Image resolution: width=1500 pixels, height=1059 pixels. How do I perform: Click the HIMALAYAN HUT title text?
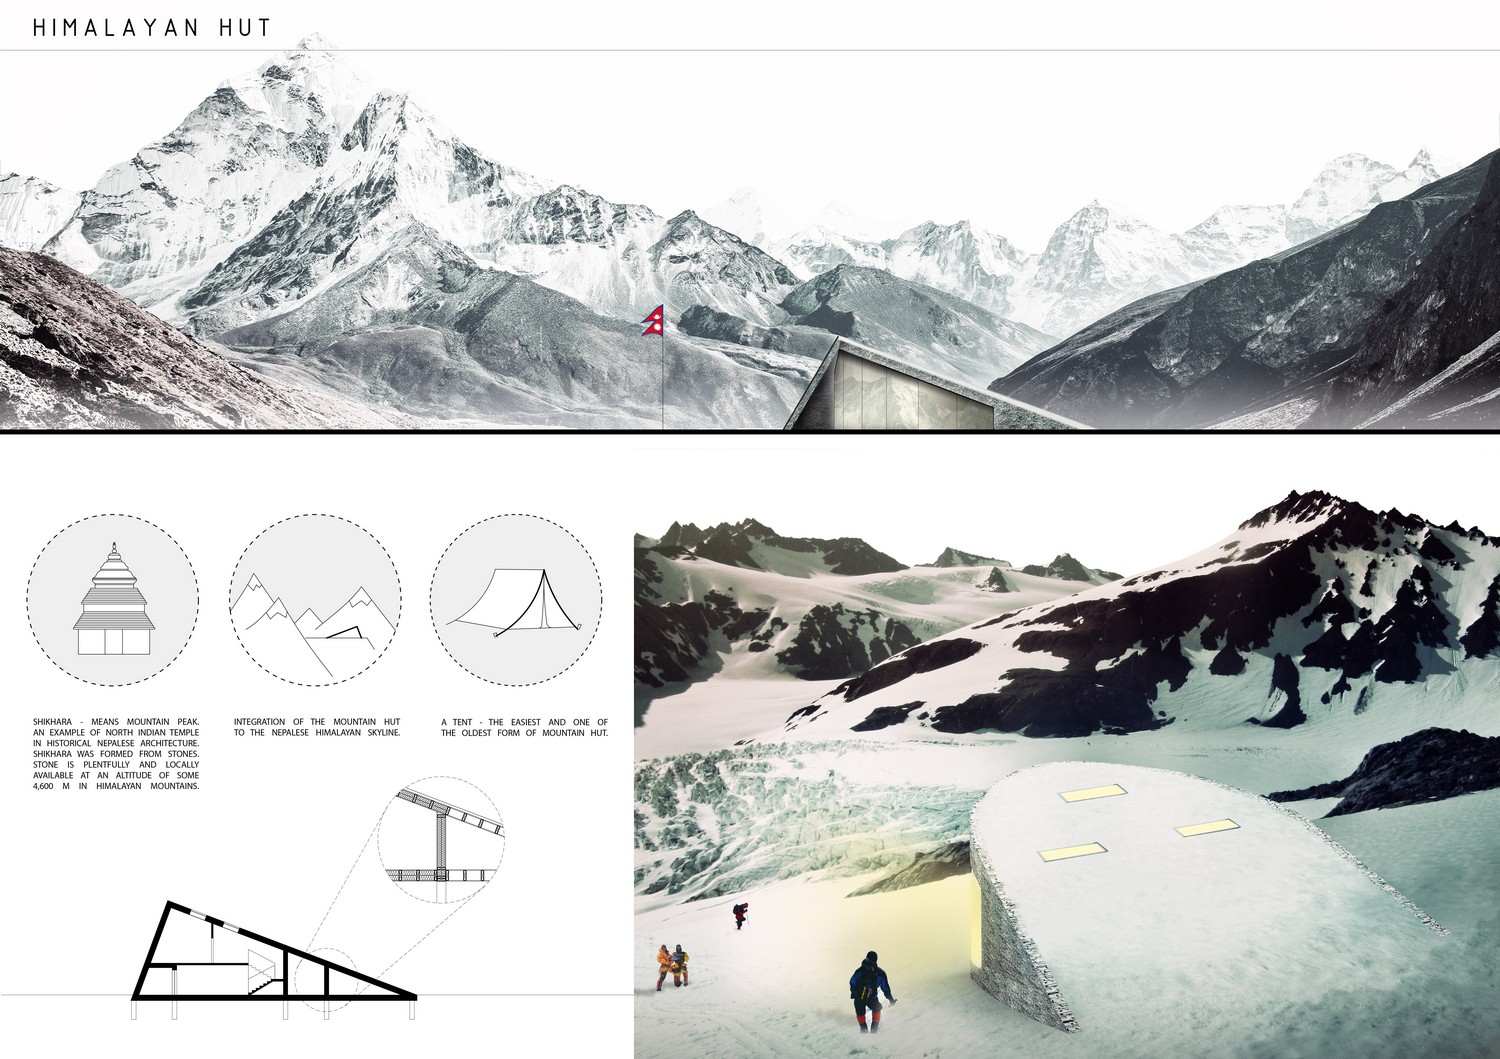[152, 27]
